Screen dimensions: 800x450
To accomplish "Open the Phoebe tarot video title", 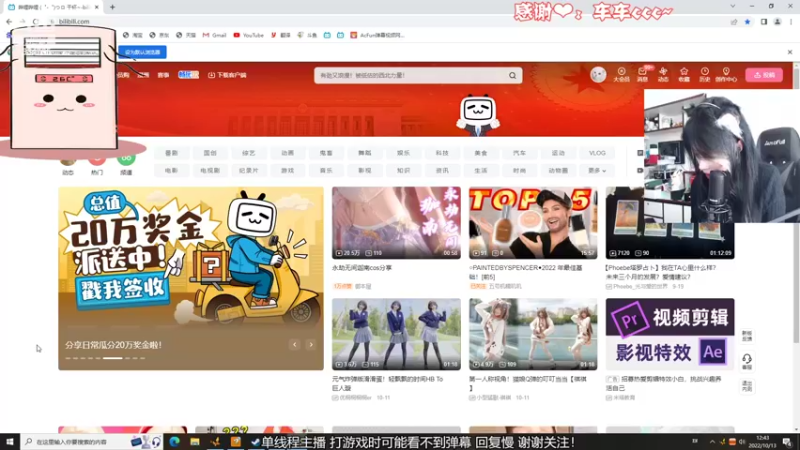I will coord(660,272).
